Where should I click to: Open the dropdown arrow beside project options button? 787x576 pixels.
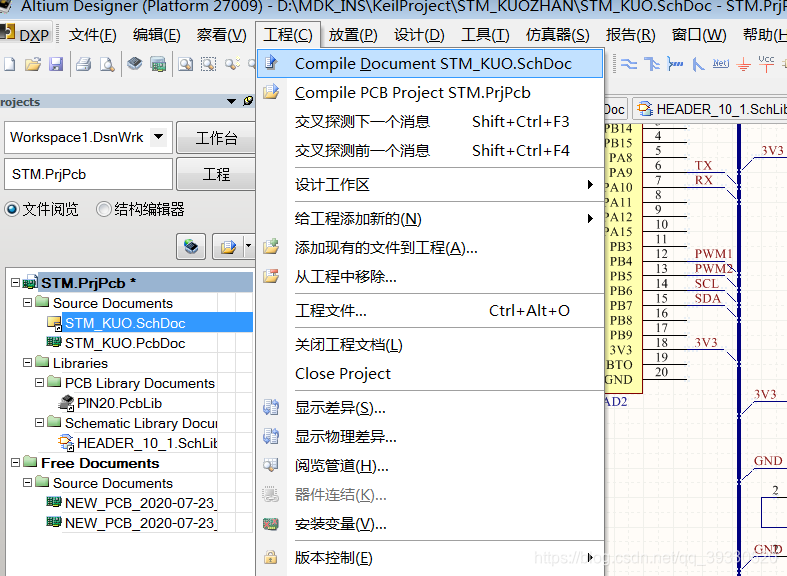click(248, 246)
